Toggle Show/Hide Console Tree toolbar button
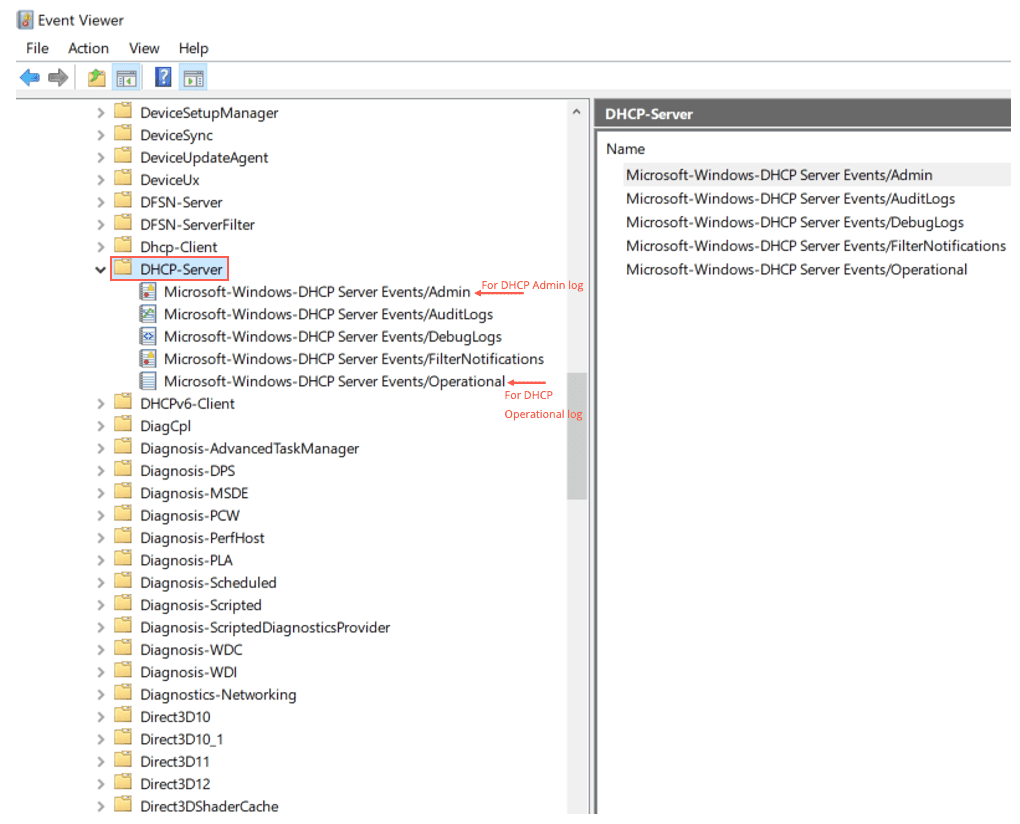Image resolution: width=1020 pixels, height=824 pixels. 126,78
